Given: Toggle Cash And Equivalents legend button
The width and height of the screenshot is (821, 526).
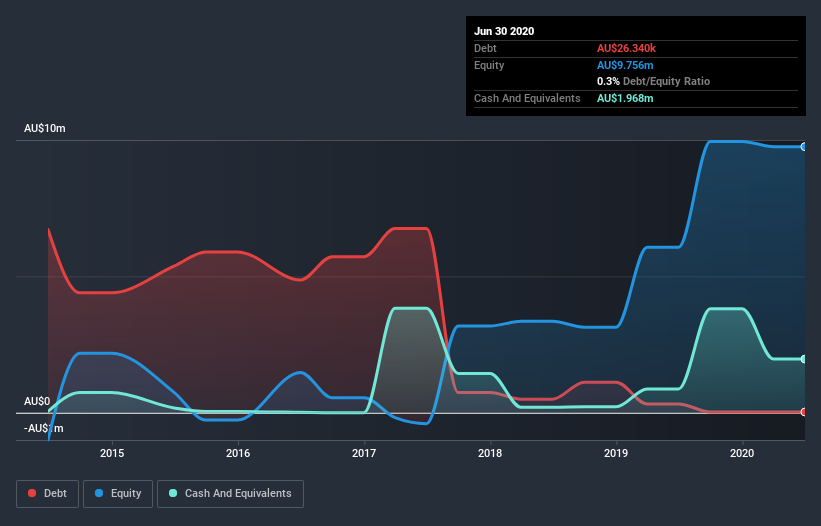Looking at the screenshot, I should [230, 494].
